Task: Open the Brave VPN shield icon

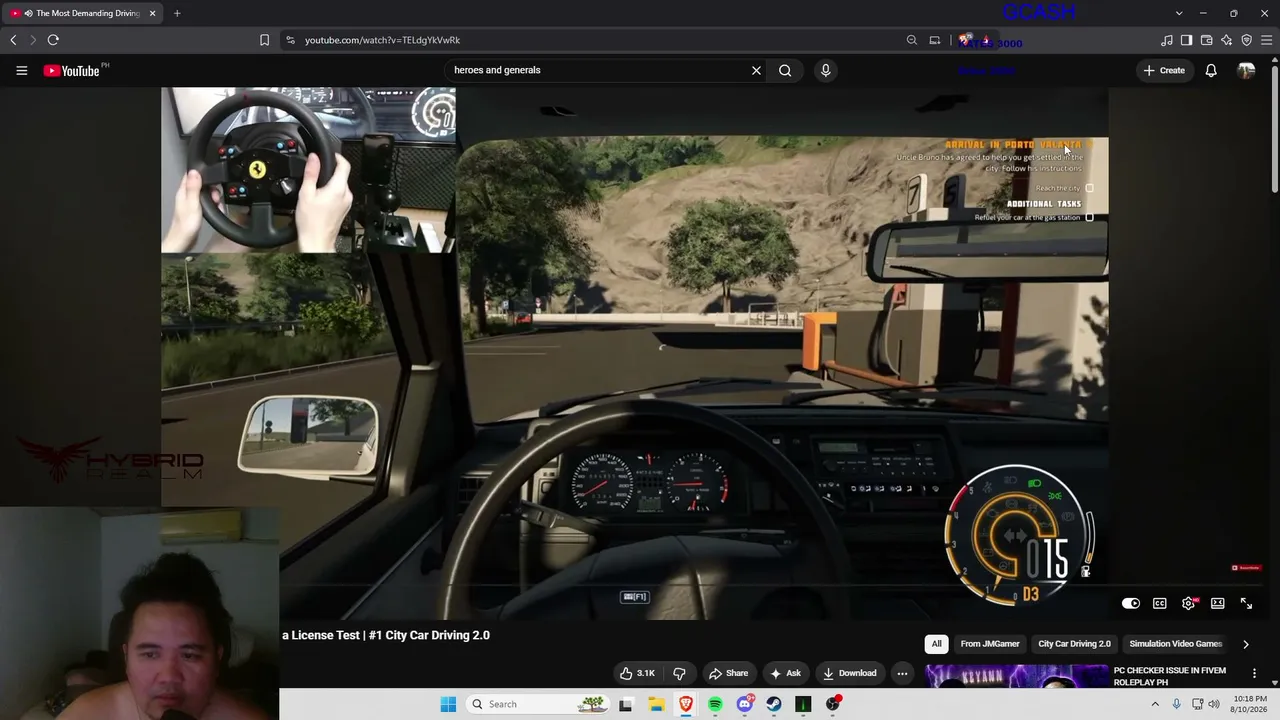Action: (x=1246, y=40)
